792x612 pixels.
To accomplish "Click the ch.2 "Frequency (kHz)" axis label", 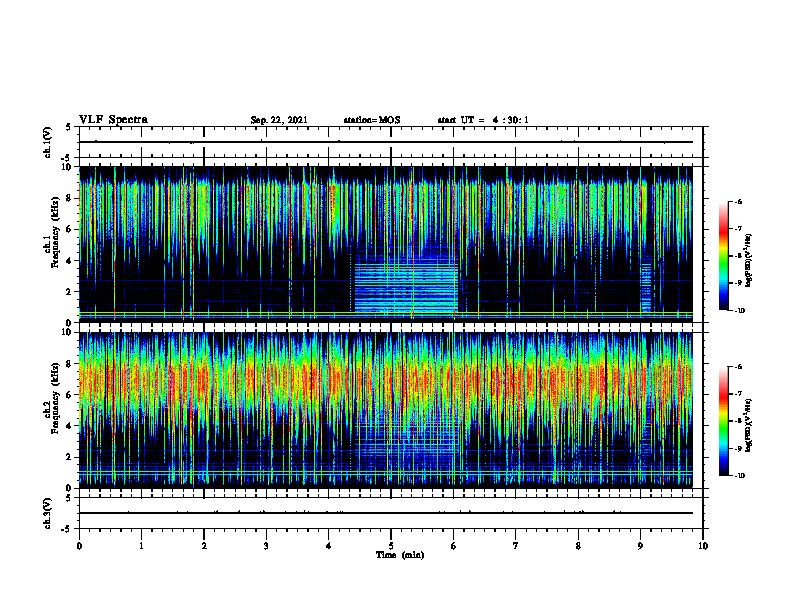I will coord(55,398).
